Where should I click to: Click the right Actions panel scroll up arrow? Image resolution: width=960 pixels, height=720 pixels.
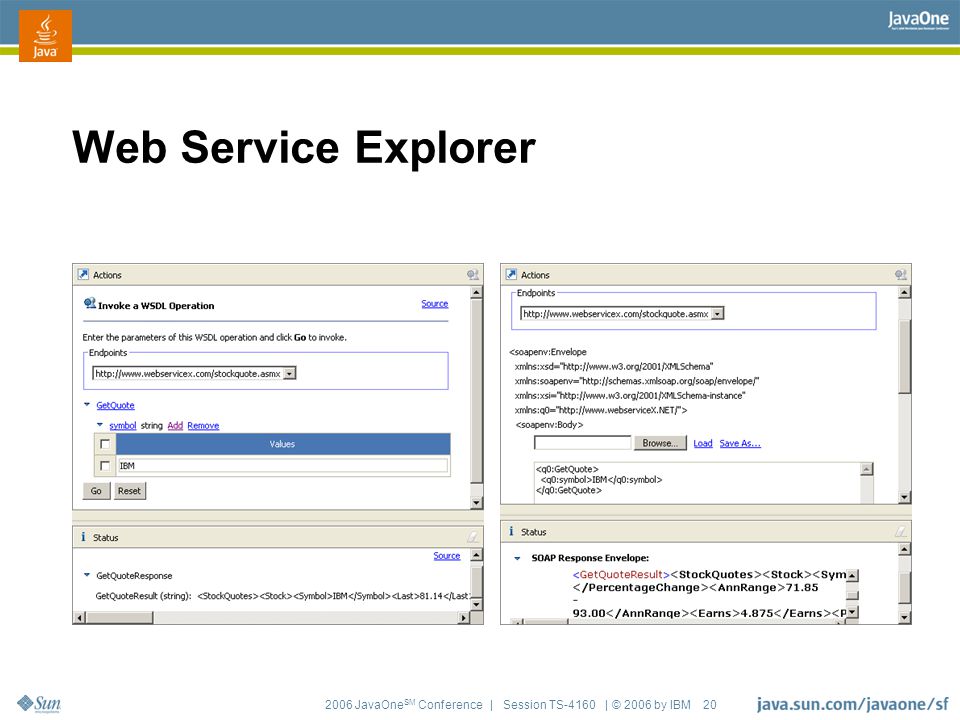tap(904, 293)
